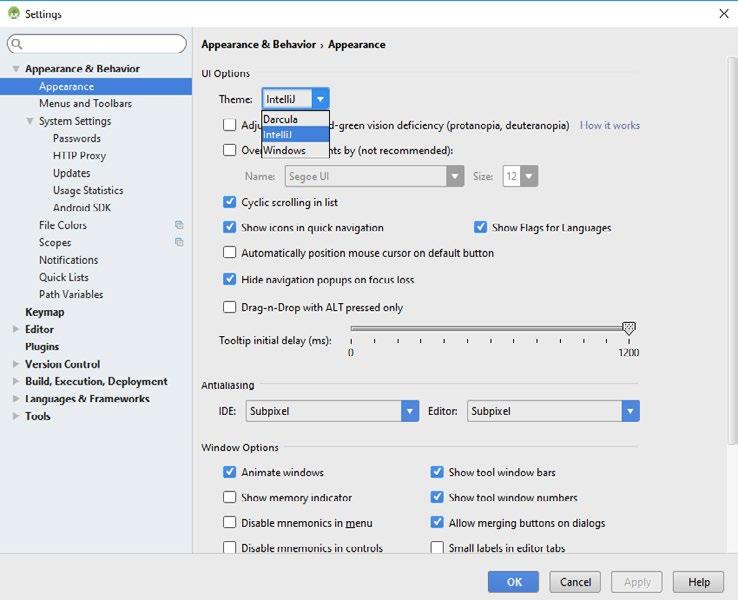Click the vertical scrollbar of settings panel
738x600 pixels.
coord(732,249)
